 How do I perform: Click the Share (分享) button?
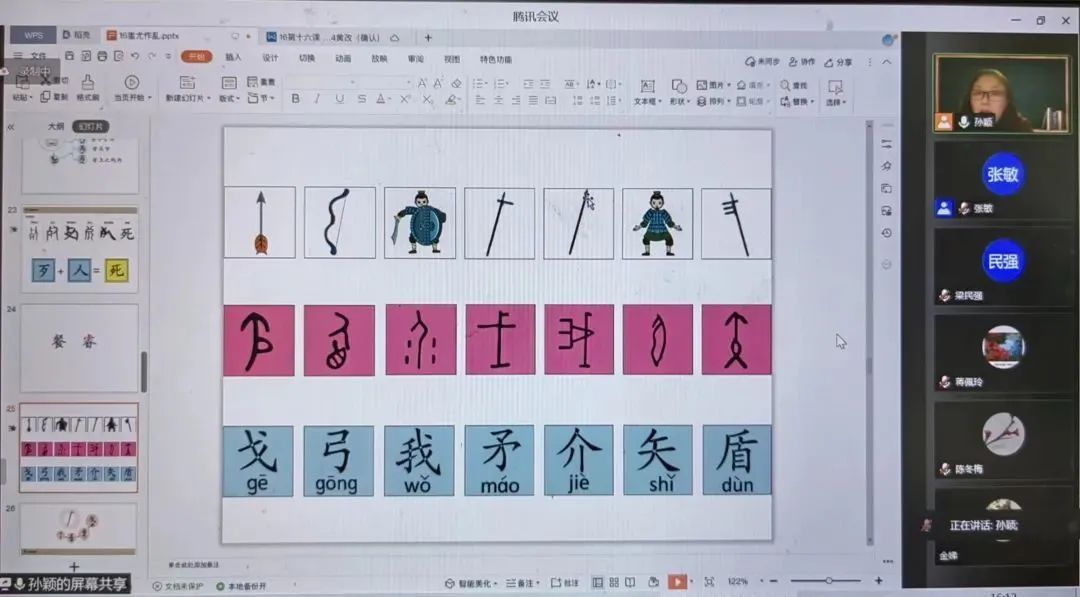[x=838, y=62]
